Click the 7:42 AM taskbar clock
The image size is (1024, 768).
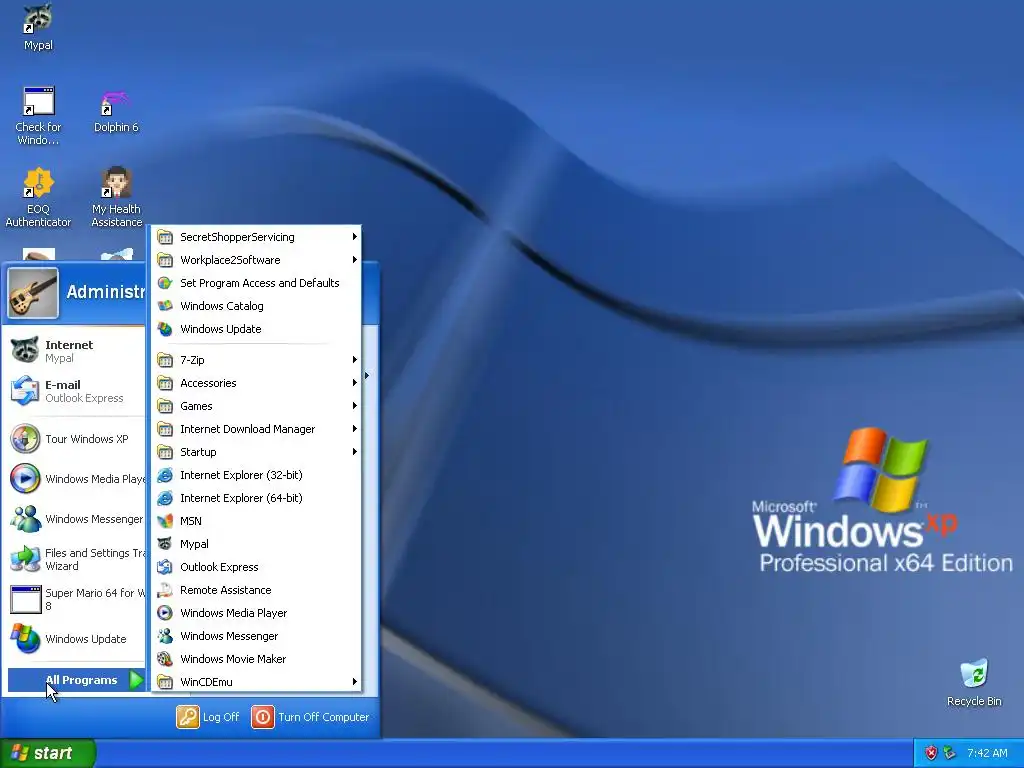click(x=987, y=753)
